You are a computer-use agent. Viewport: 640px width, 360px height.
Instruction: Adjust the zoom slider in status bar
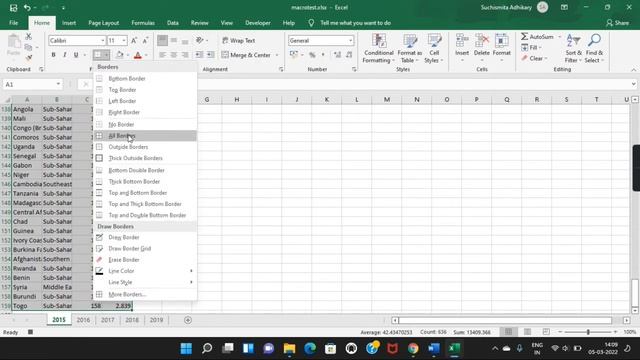pyautogui.click(x=588, y=332)
